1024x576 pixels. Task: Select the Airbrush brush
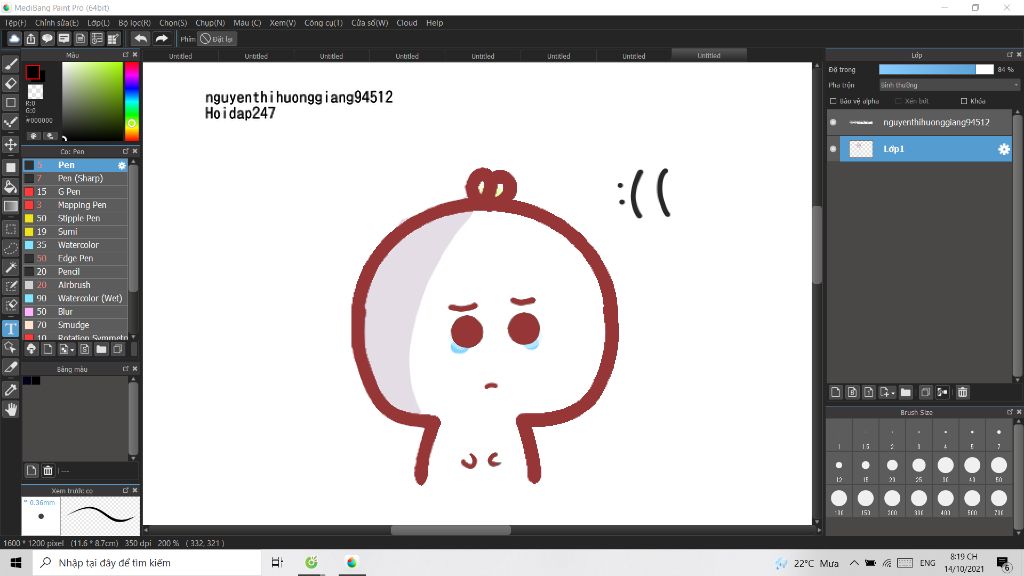click(x=75, y=285)
